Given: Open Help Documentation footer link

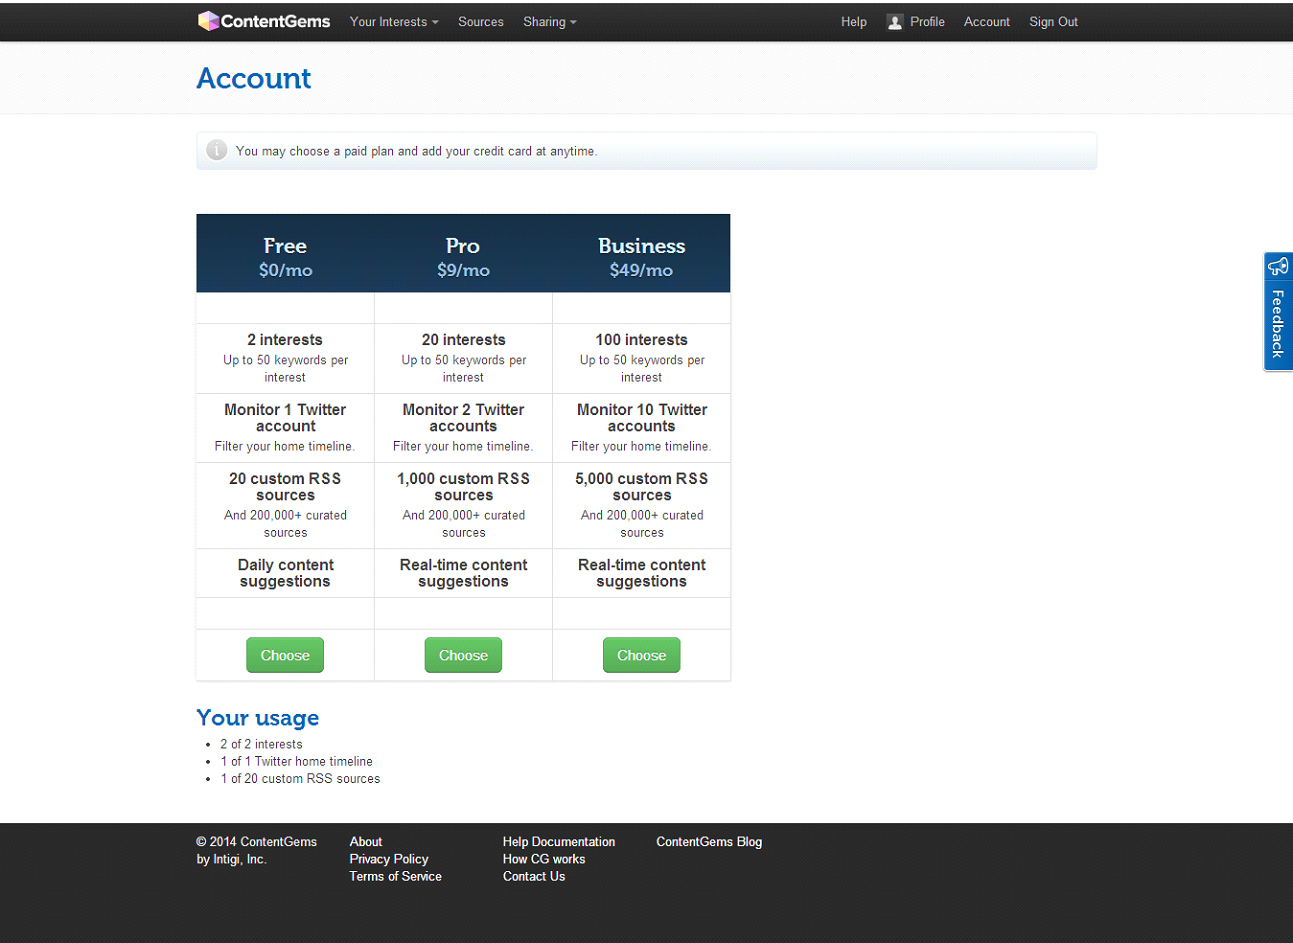Looking at the screenshot, I should coord(559,842).
